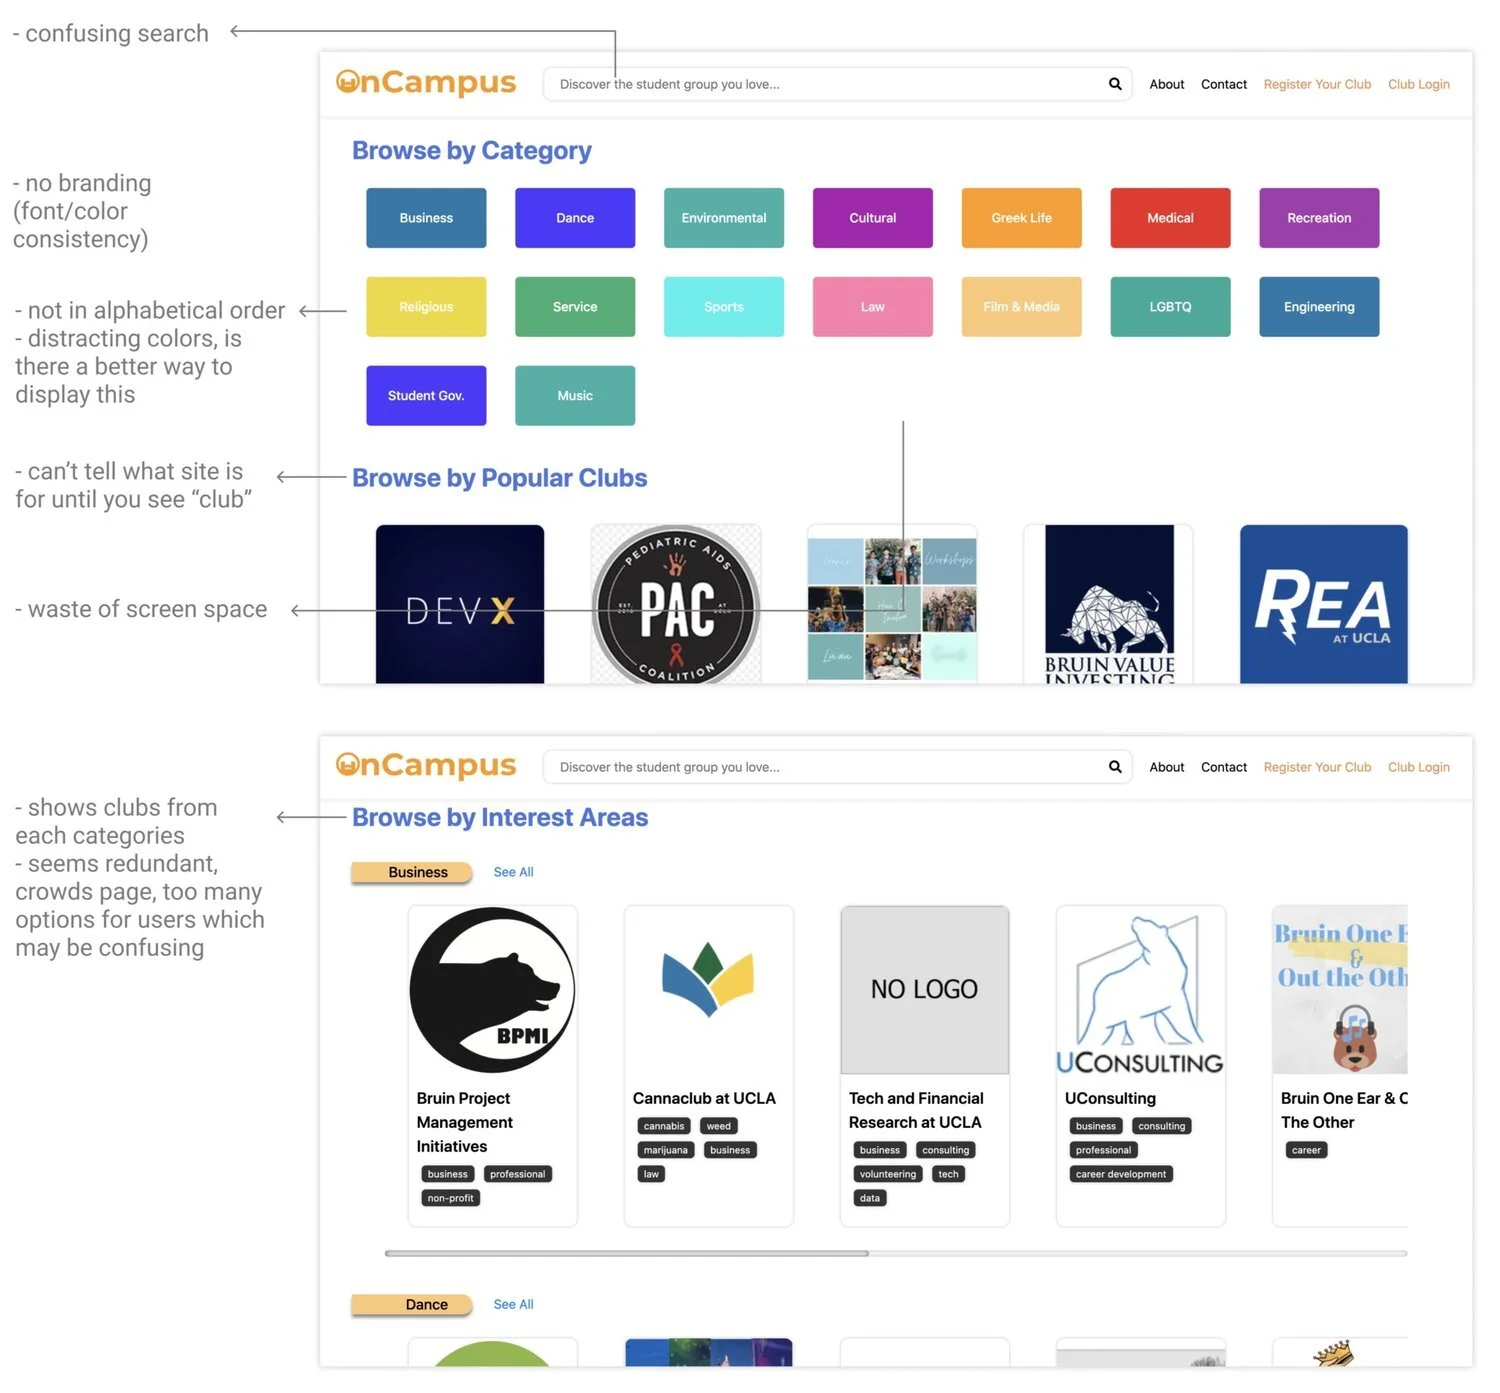Click the Dance interest area label

click(411, 1304)
